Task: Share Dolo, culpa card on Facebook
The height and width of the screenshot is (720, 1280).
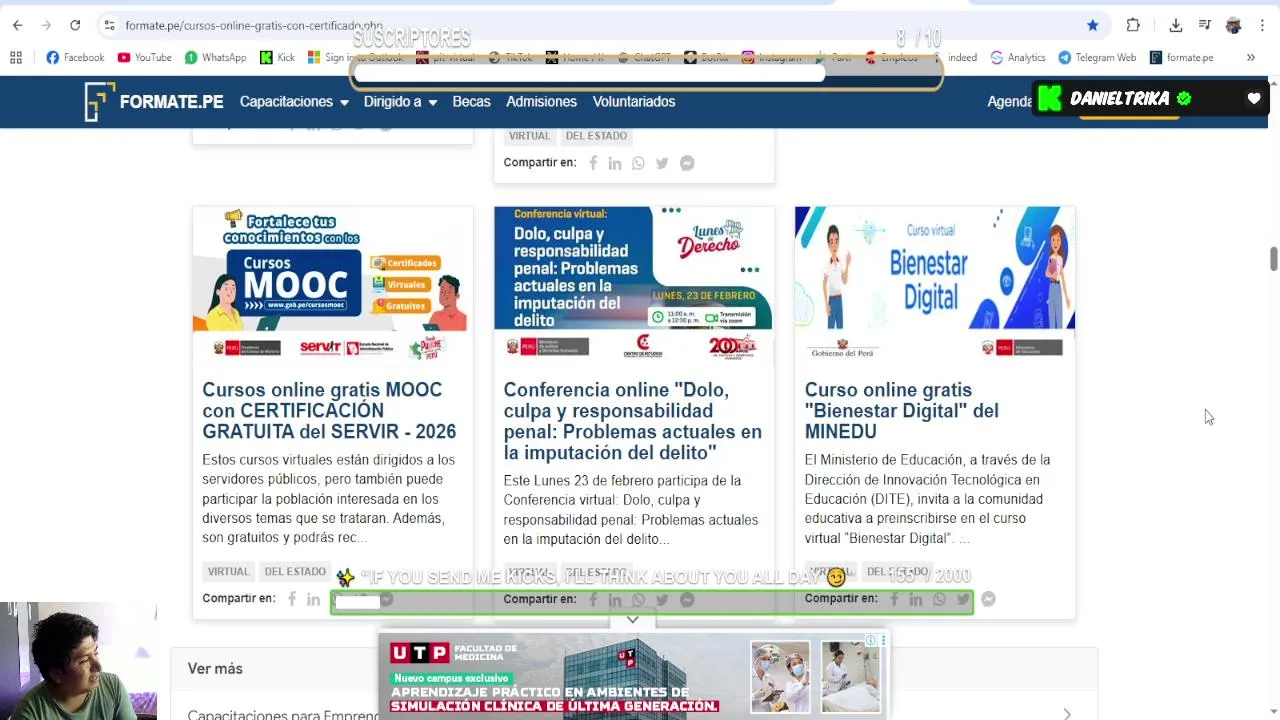Action: coord(593,600)
